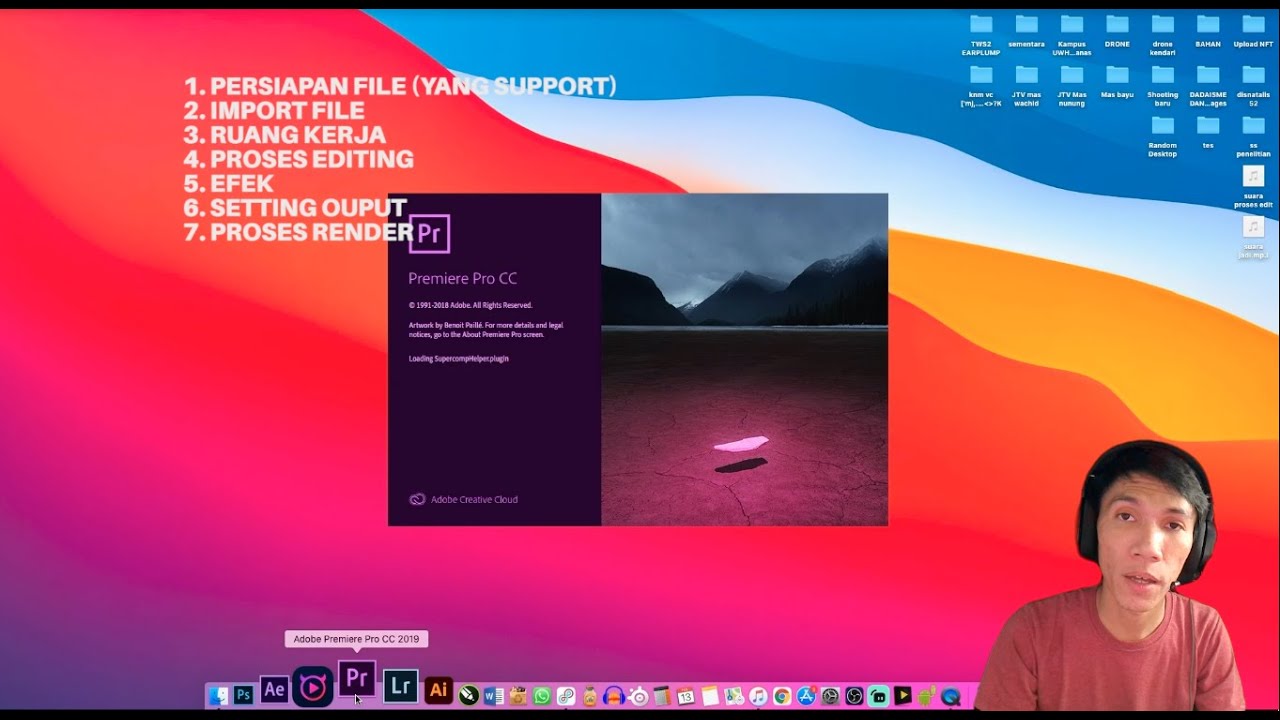Select the drone kendari folder

point(1162,34)
